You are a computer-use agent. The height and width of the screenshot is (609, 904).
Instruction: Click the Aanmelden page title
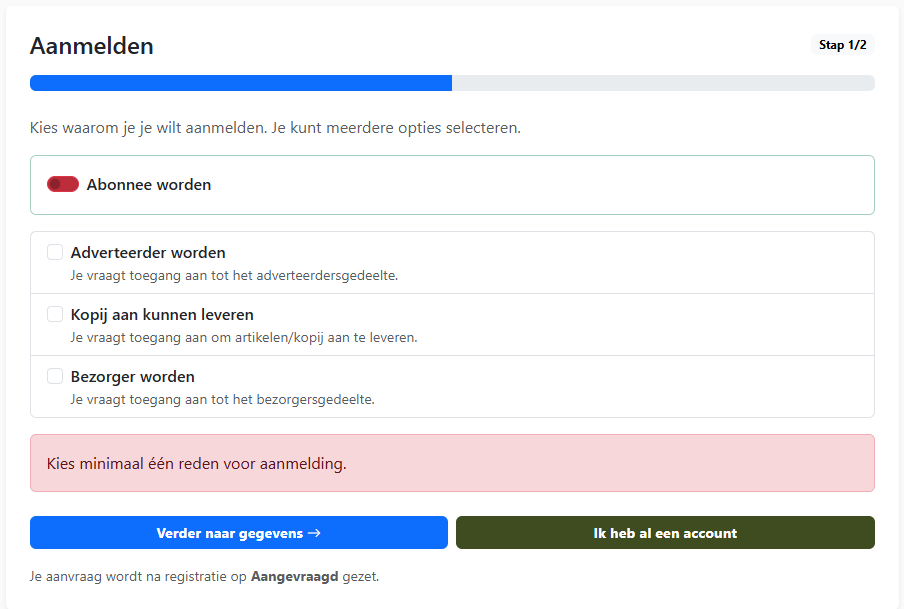92,46
